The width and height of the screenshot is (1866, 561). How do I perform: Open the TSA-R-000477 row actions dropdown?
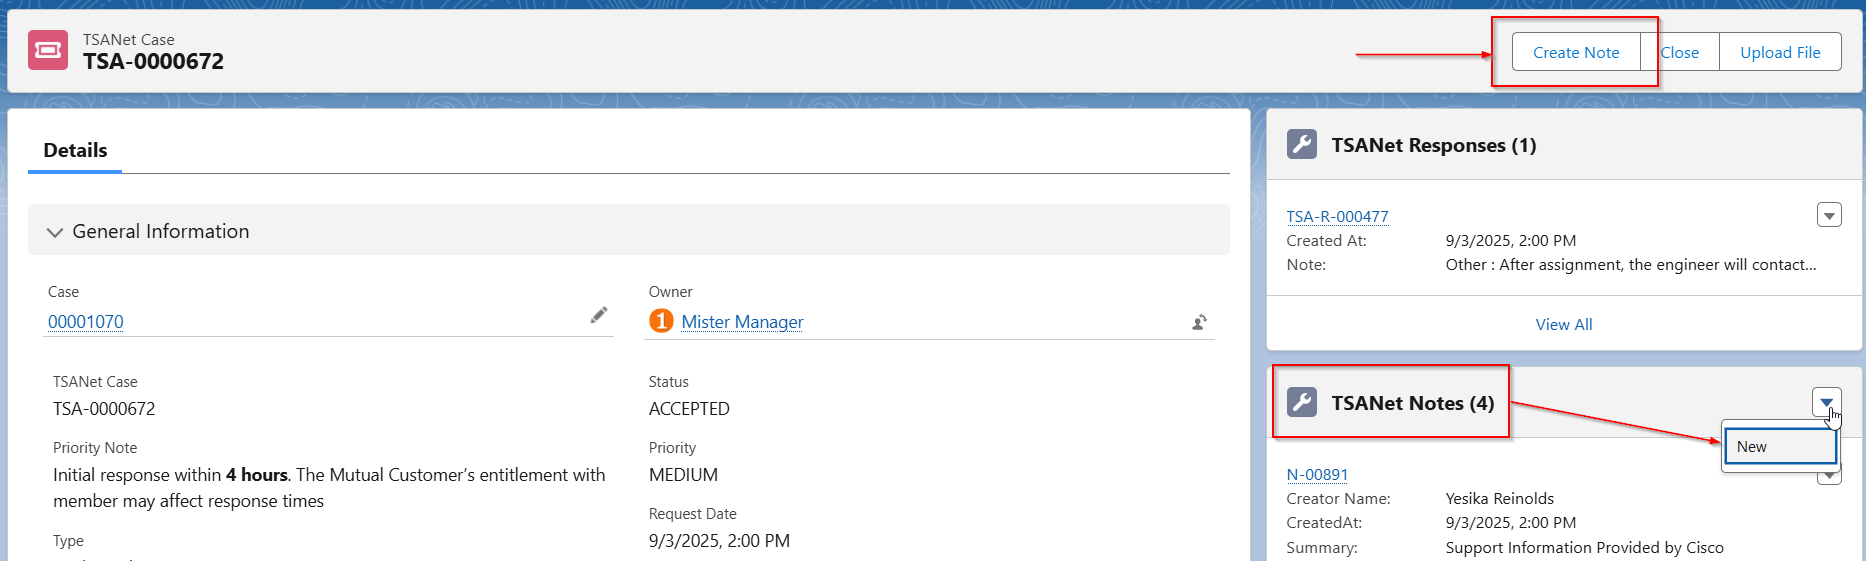1828,215
